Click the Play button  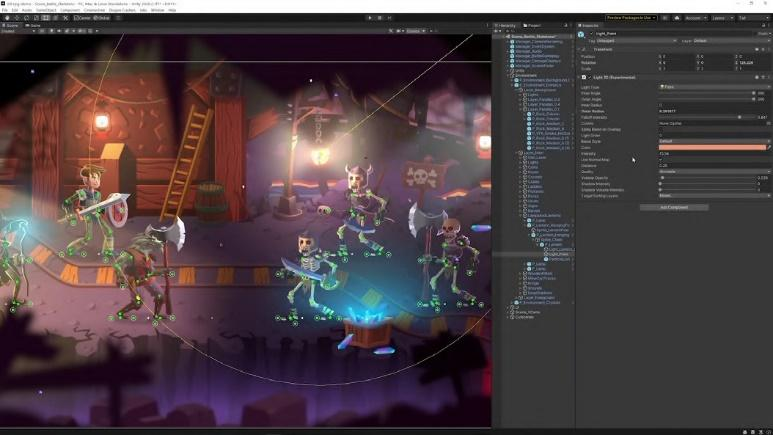pos(370,18)
